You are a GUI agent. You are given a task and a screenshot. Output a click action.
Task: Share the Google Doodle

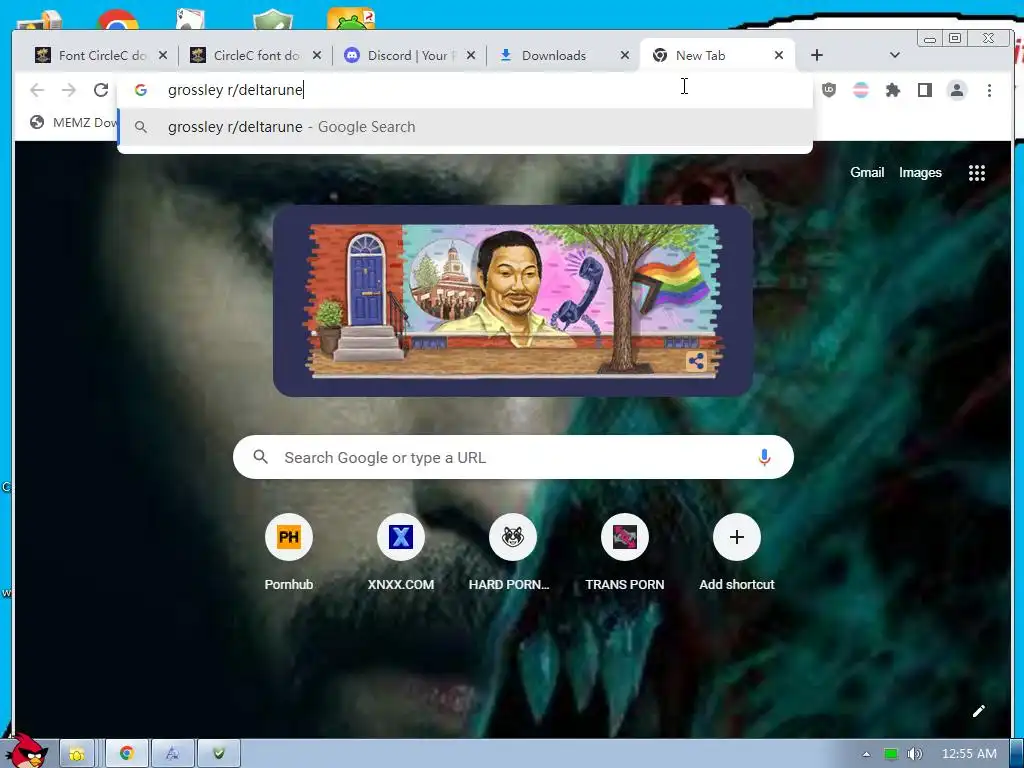696,361
